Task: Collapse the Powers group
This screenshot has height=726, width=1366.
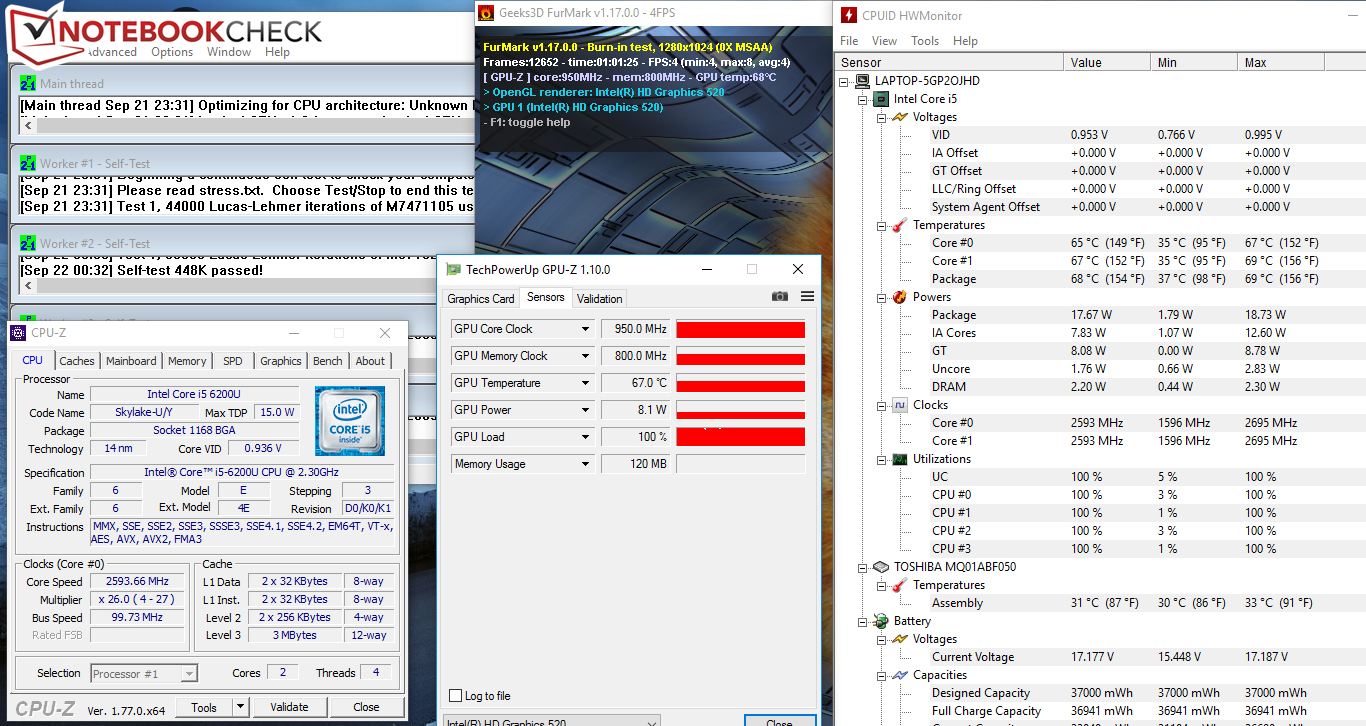Action: click(881, 297)
